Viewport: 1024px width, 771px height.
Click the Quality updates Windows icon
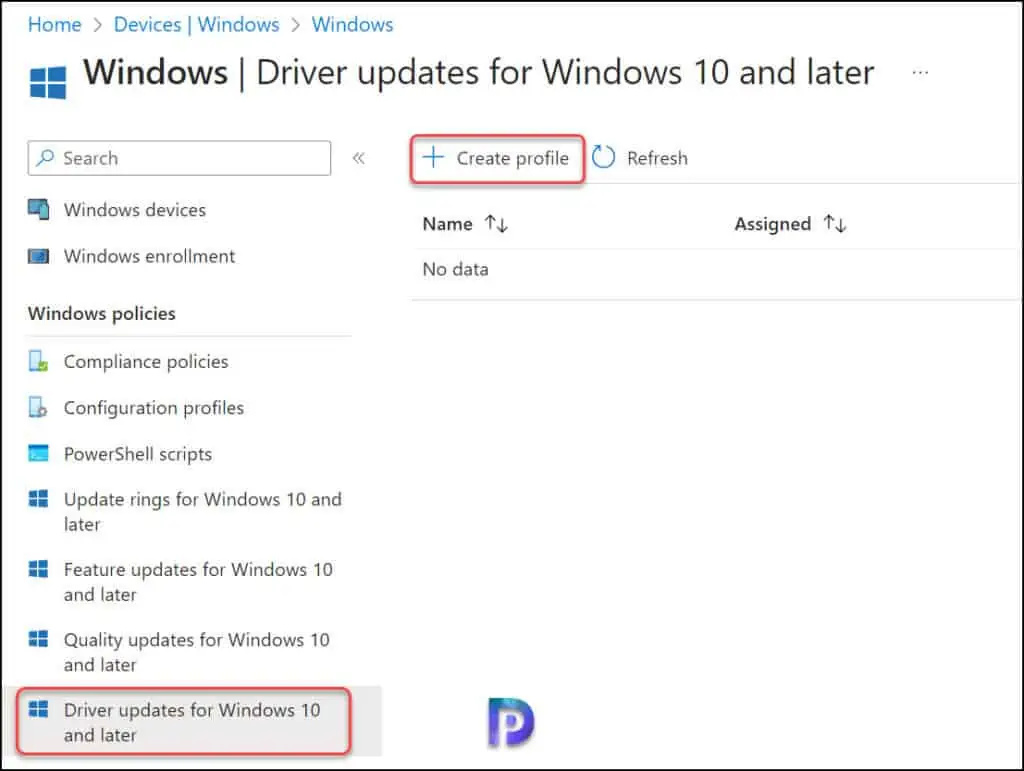point(39,638)
